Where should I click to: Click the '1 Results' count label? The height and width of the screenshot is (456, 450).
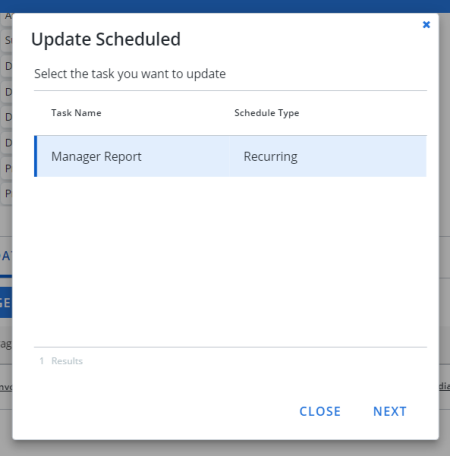61,361
